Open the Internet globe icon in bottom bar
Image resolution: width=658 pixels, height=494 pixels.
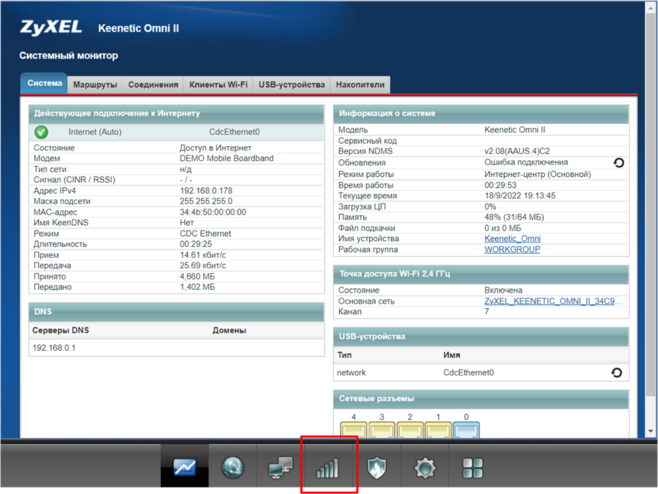tap(233, 467)
